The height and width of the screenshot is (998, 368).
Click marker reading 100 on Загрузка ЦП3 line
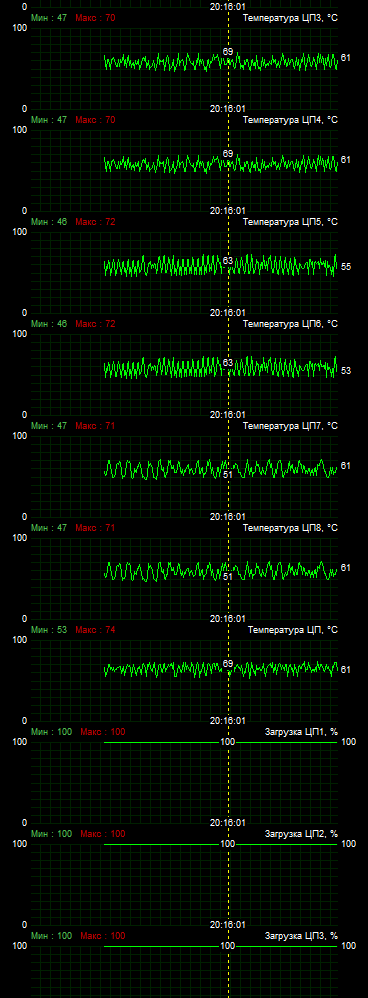click(227, 946)
